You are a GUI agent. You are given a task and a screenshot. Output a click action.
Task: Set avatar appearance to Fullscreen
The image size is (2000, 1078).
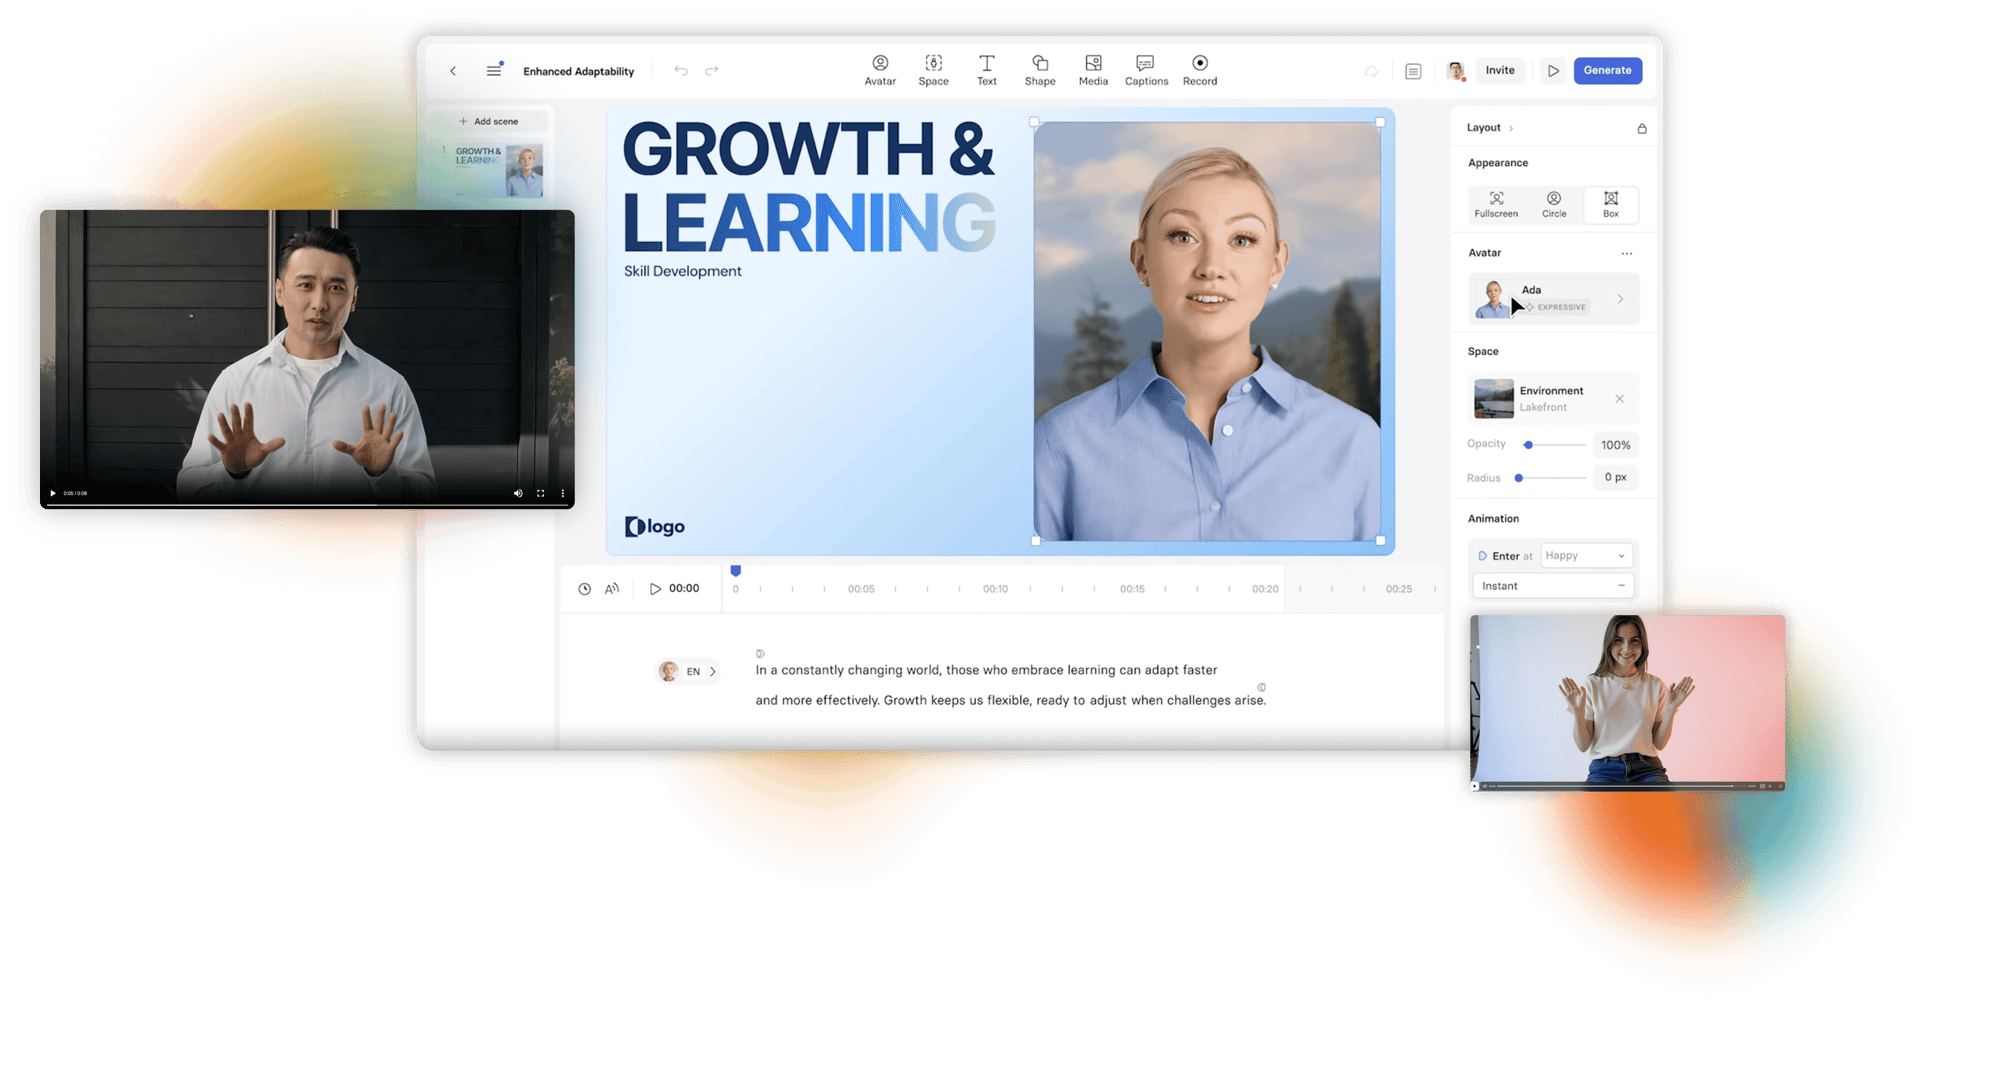(x=1496, y=204)
